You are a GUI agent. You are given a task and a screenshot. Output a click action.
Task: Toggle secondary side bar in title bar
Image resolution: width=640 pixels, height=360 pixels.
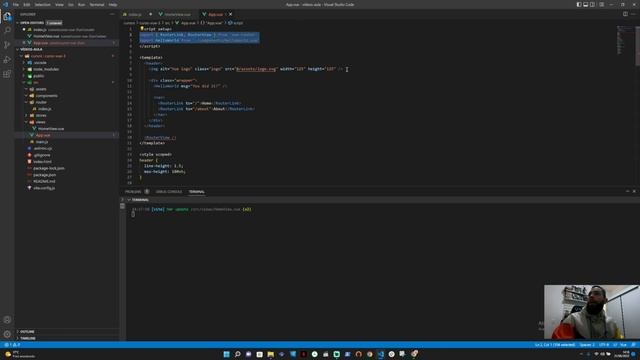pyautogui.click(x=592, y=4)
